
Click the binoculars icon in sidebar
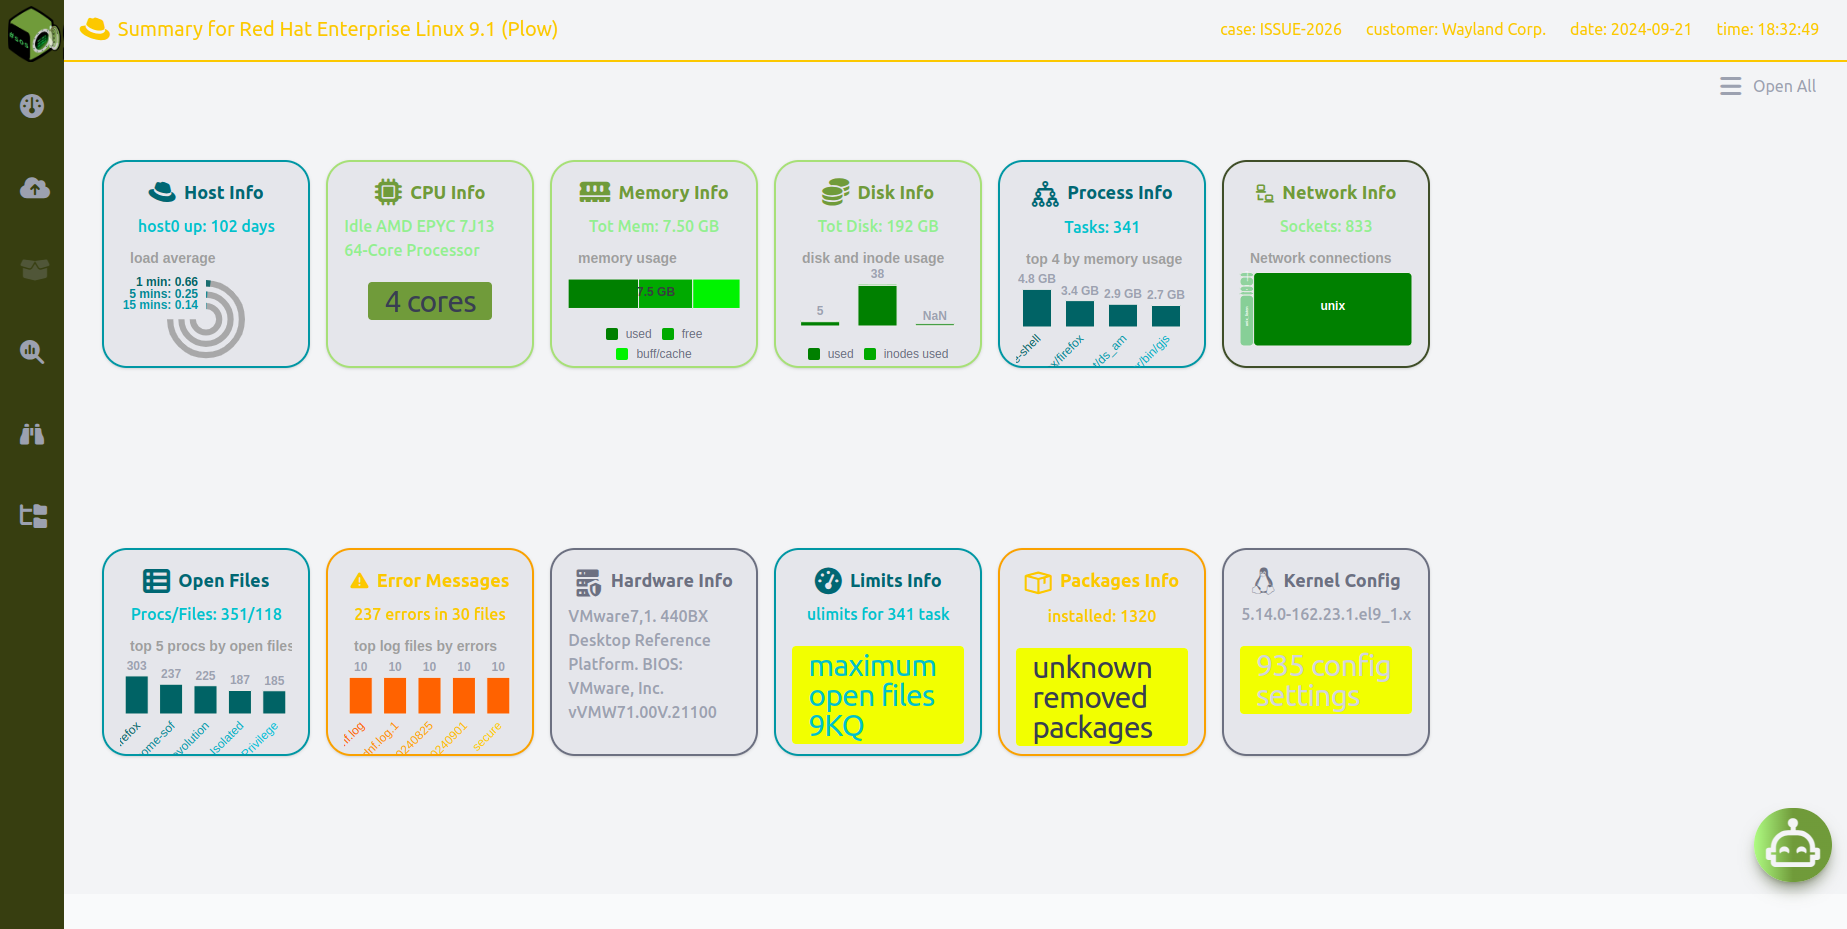click(x=32, y=434)
